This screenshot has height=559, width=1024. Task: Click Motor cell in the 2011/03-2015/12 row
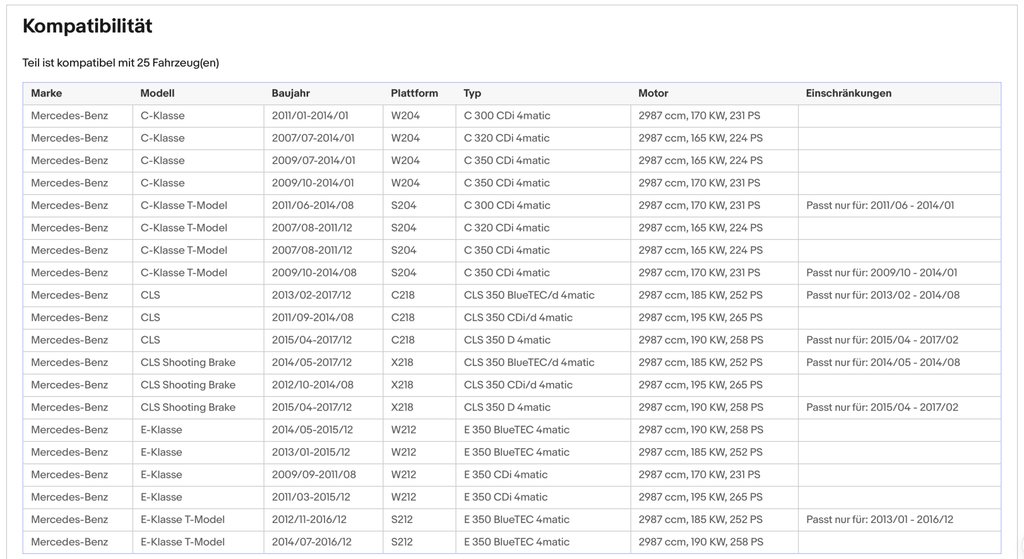[700, 497]
